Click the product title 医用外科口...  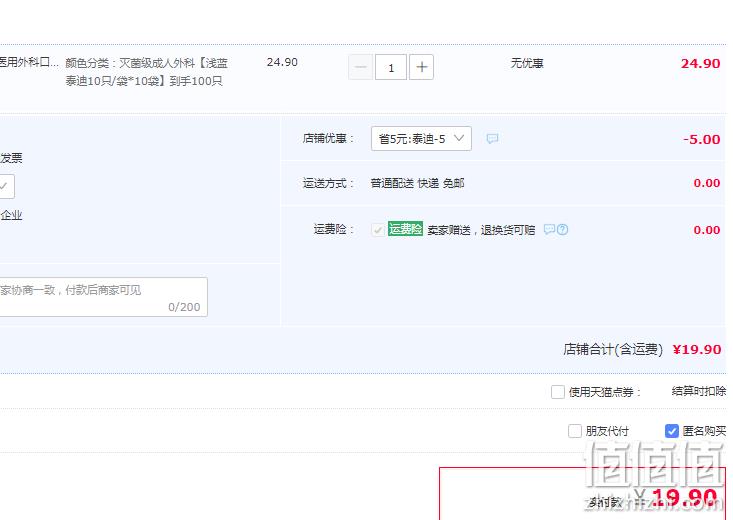pyautogui.click(x=29, y=62)
